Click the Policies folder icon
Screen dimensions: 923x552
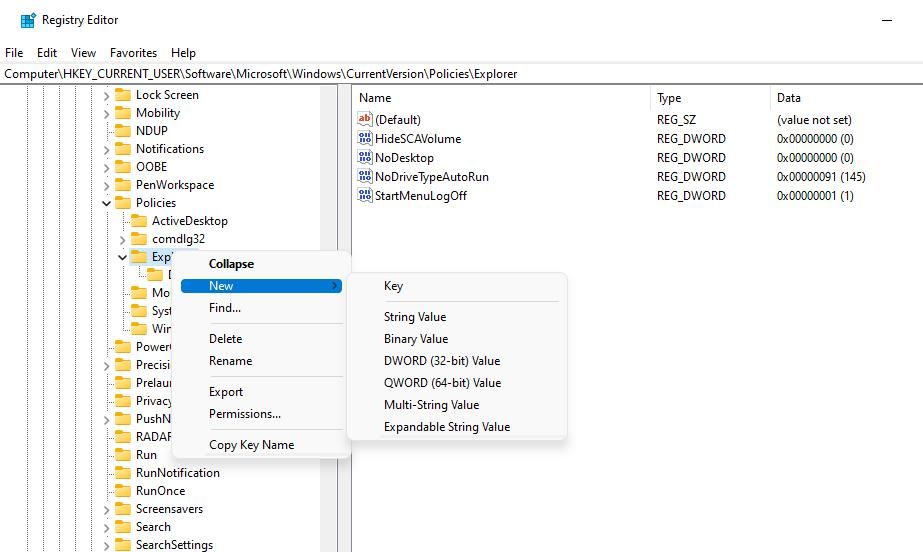(123, 202)
